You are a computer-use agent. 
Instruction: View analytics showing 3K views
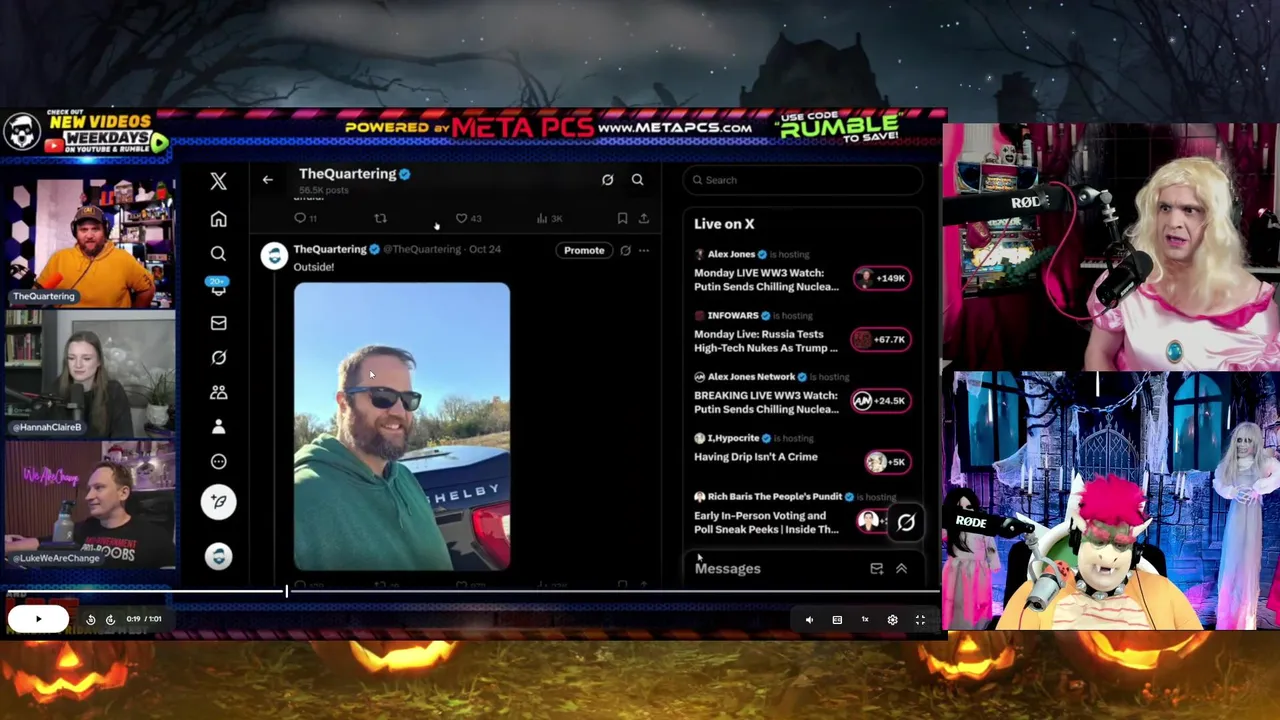coord(549,218)
